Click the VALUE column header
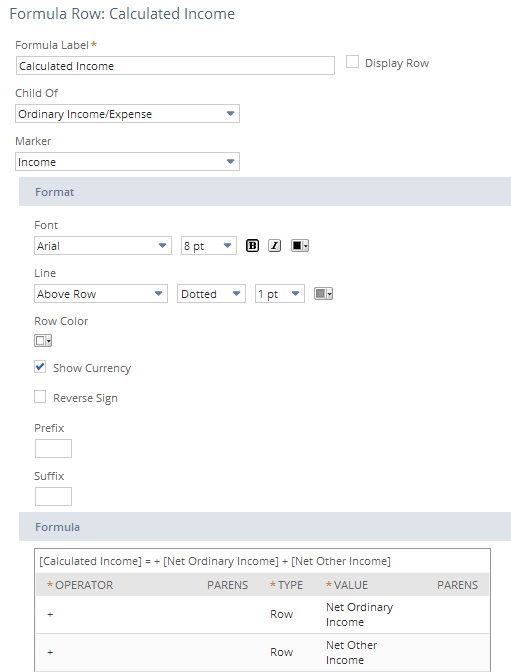Image resolution: width=511 pixels, height=672 pixels. pos(347,585)
